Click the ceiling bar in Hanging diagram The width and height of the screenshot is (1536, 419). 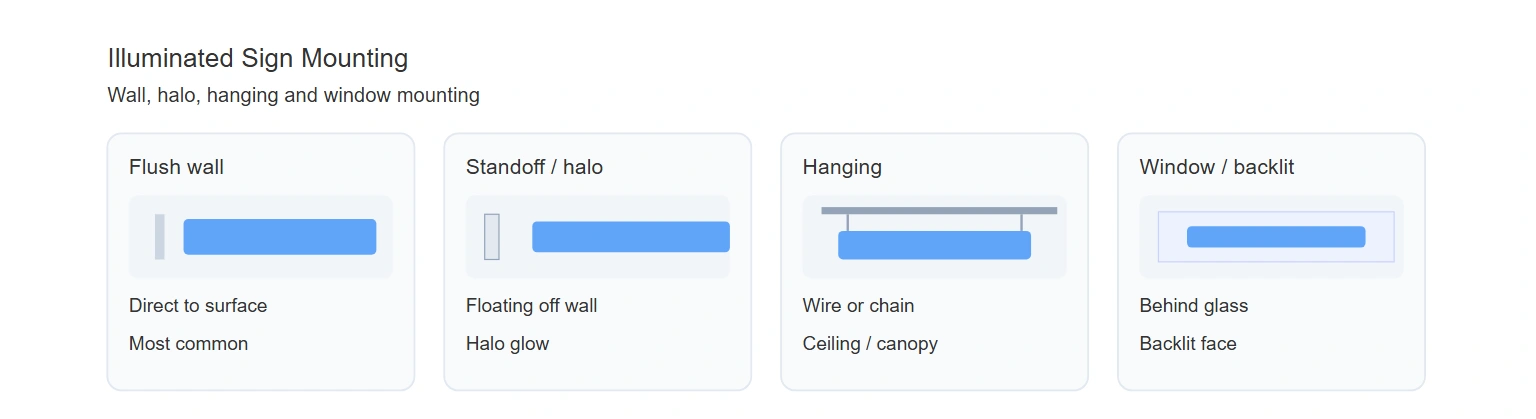[939, 210]
